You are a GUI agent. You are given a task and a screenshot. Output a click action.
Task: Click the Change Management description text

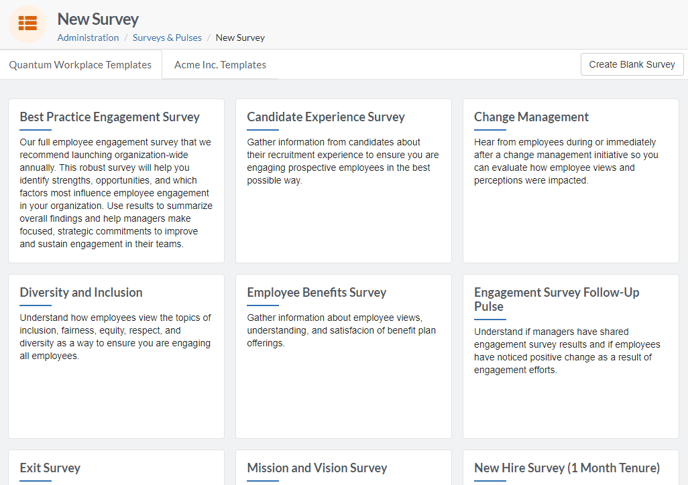[x=566, y=161]
